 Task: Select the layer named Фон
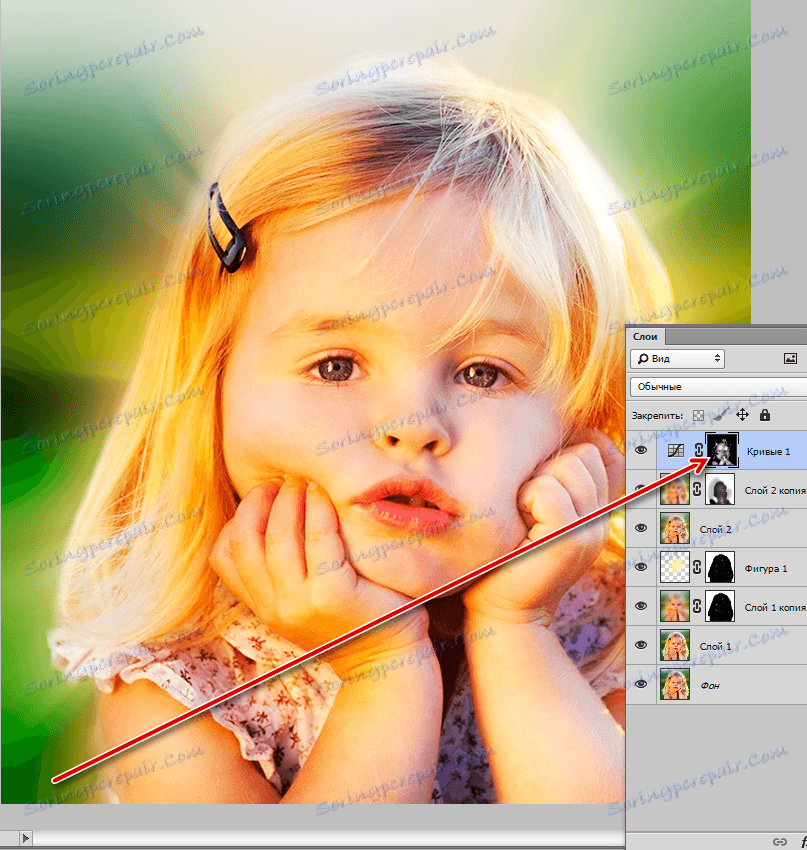[710, 686]
